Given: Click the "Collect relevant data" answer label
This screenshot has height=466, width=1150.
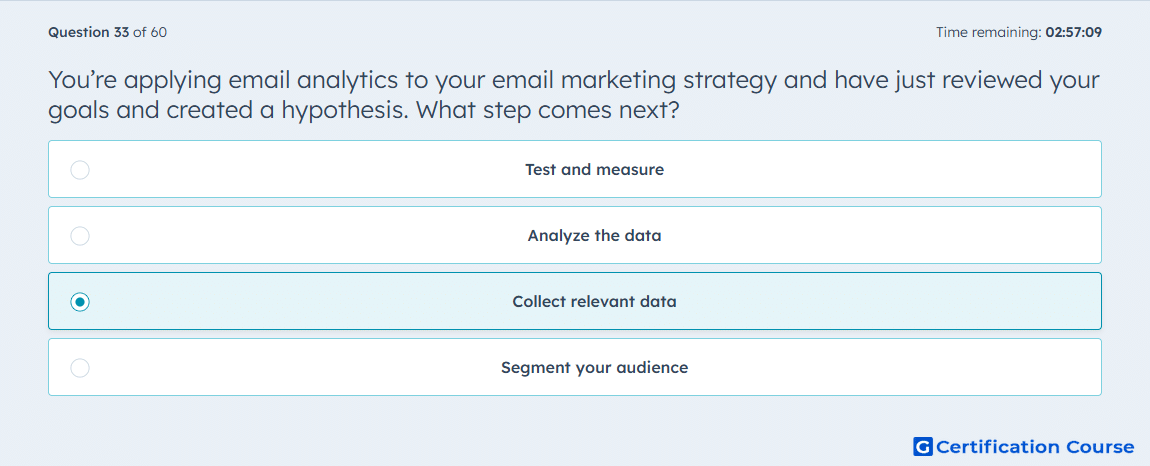Looking at the screenshot, I should pos(594,302).
